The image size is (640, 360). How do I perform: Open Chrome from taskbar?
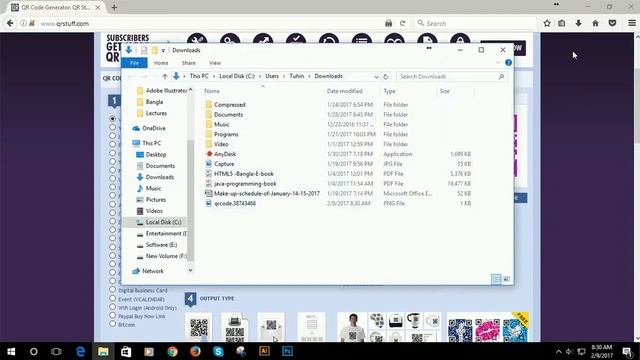(x=172, y=351)
